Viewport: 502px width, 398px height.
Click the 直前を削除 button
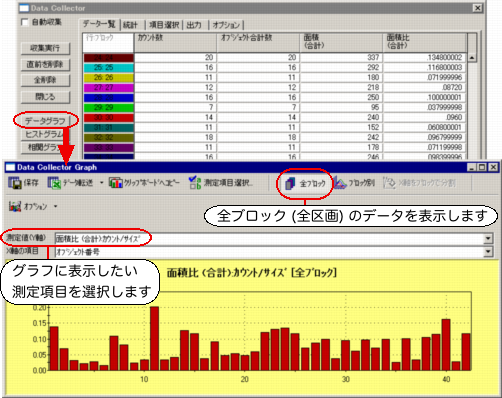45,64
